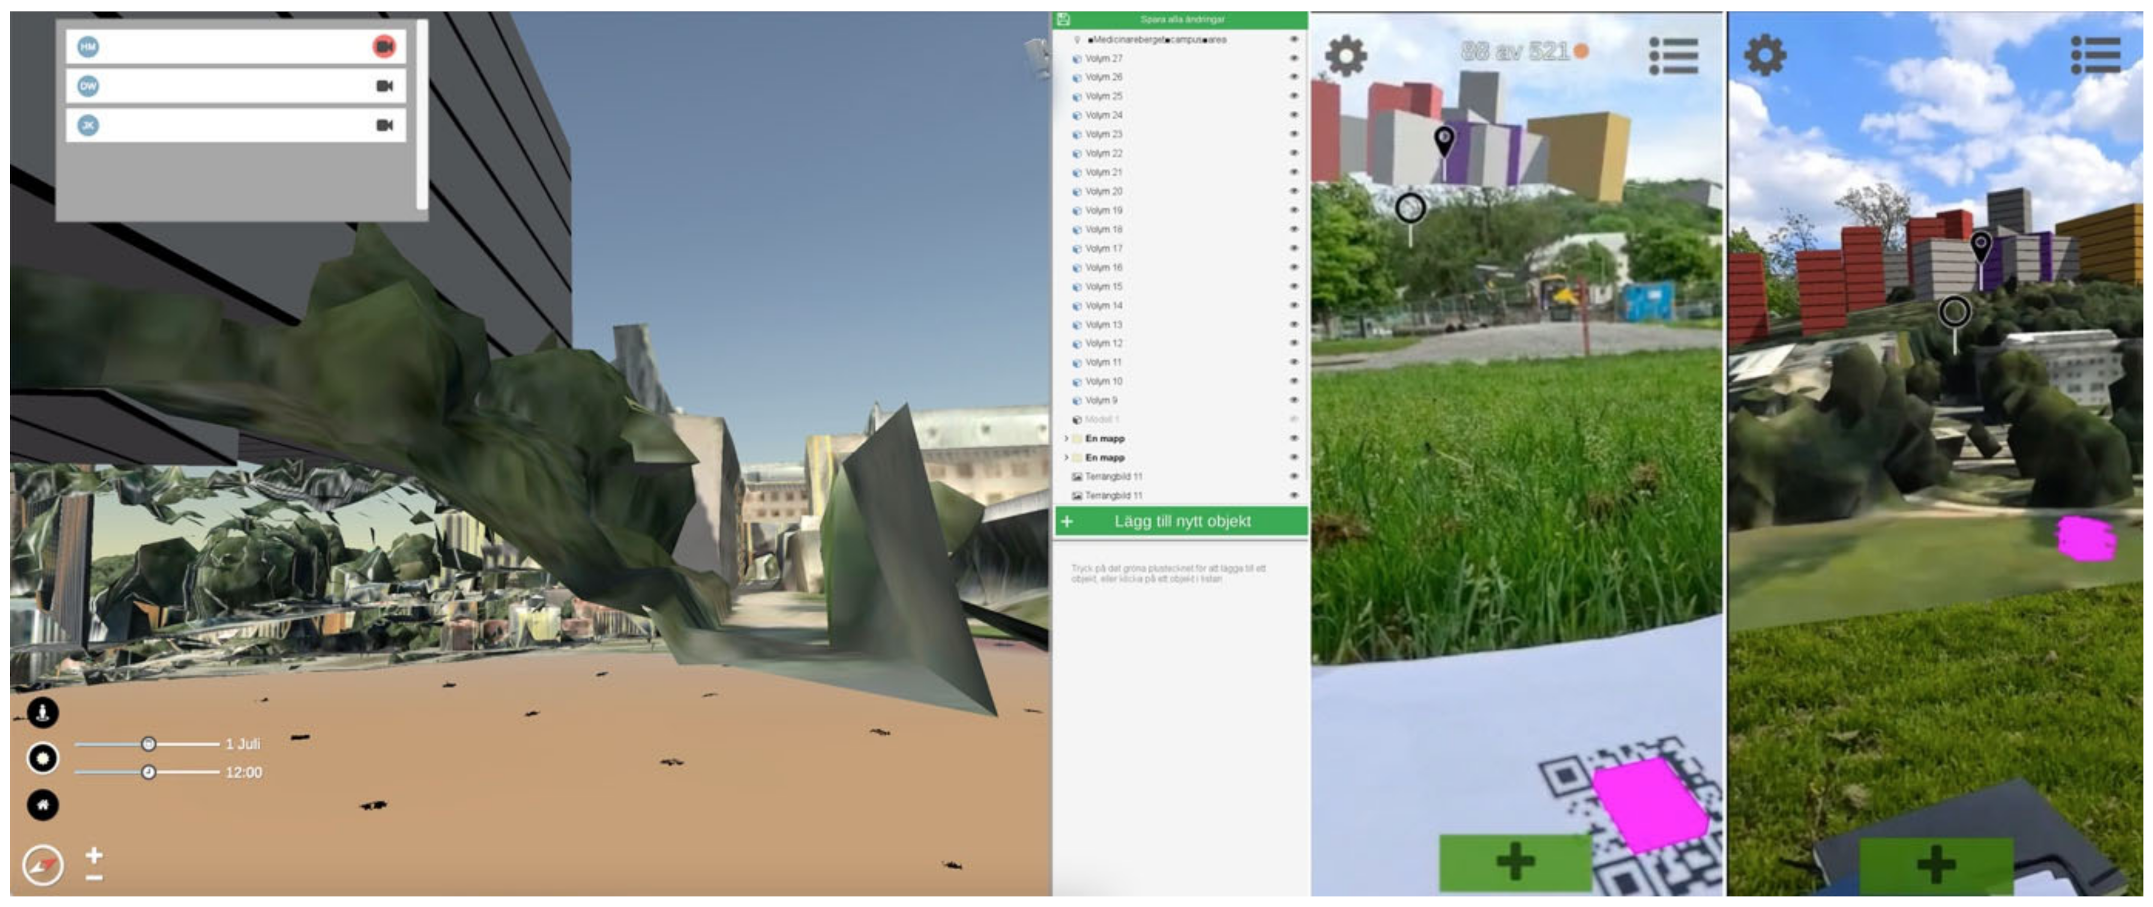The width and height of the screenshot is (2153, 907).
Task: Click the Lägg till nytt objekt button
Action: [1181, 522]
